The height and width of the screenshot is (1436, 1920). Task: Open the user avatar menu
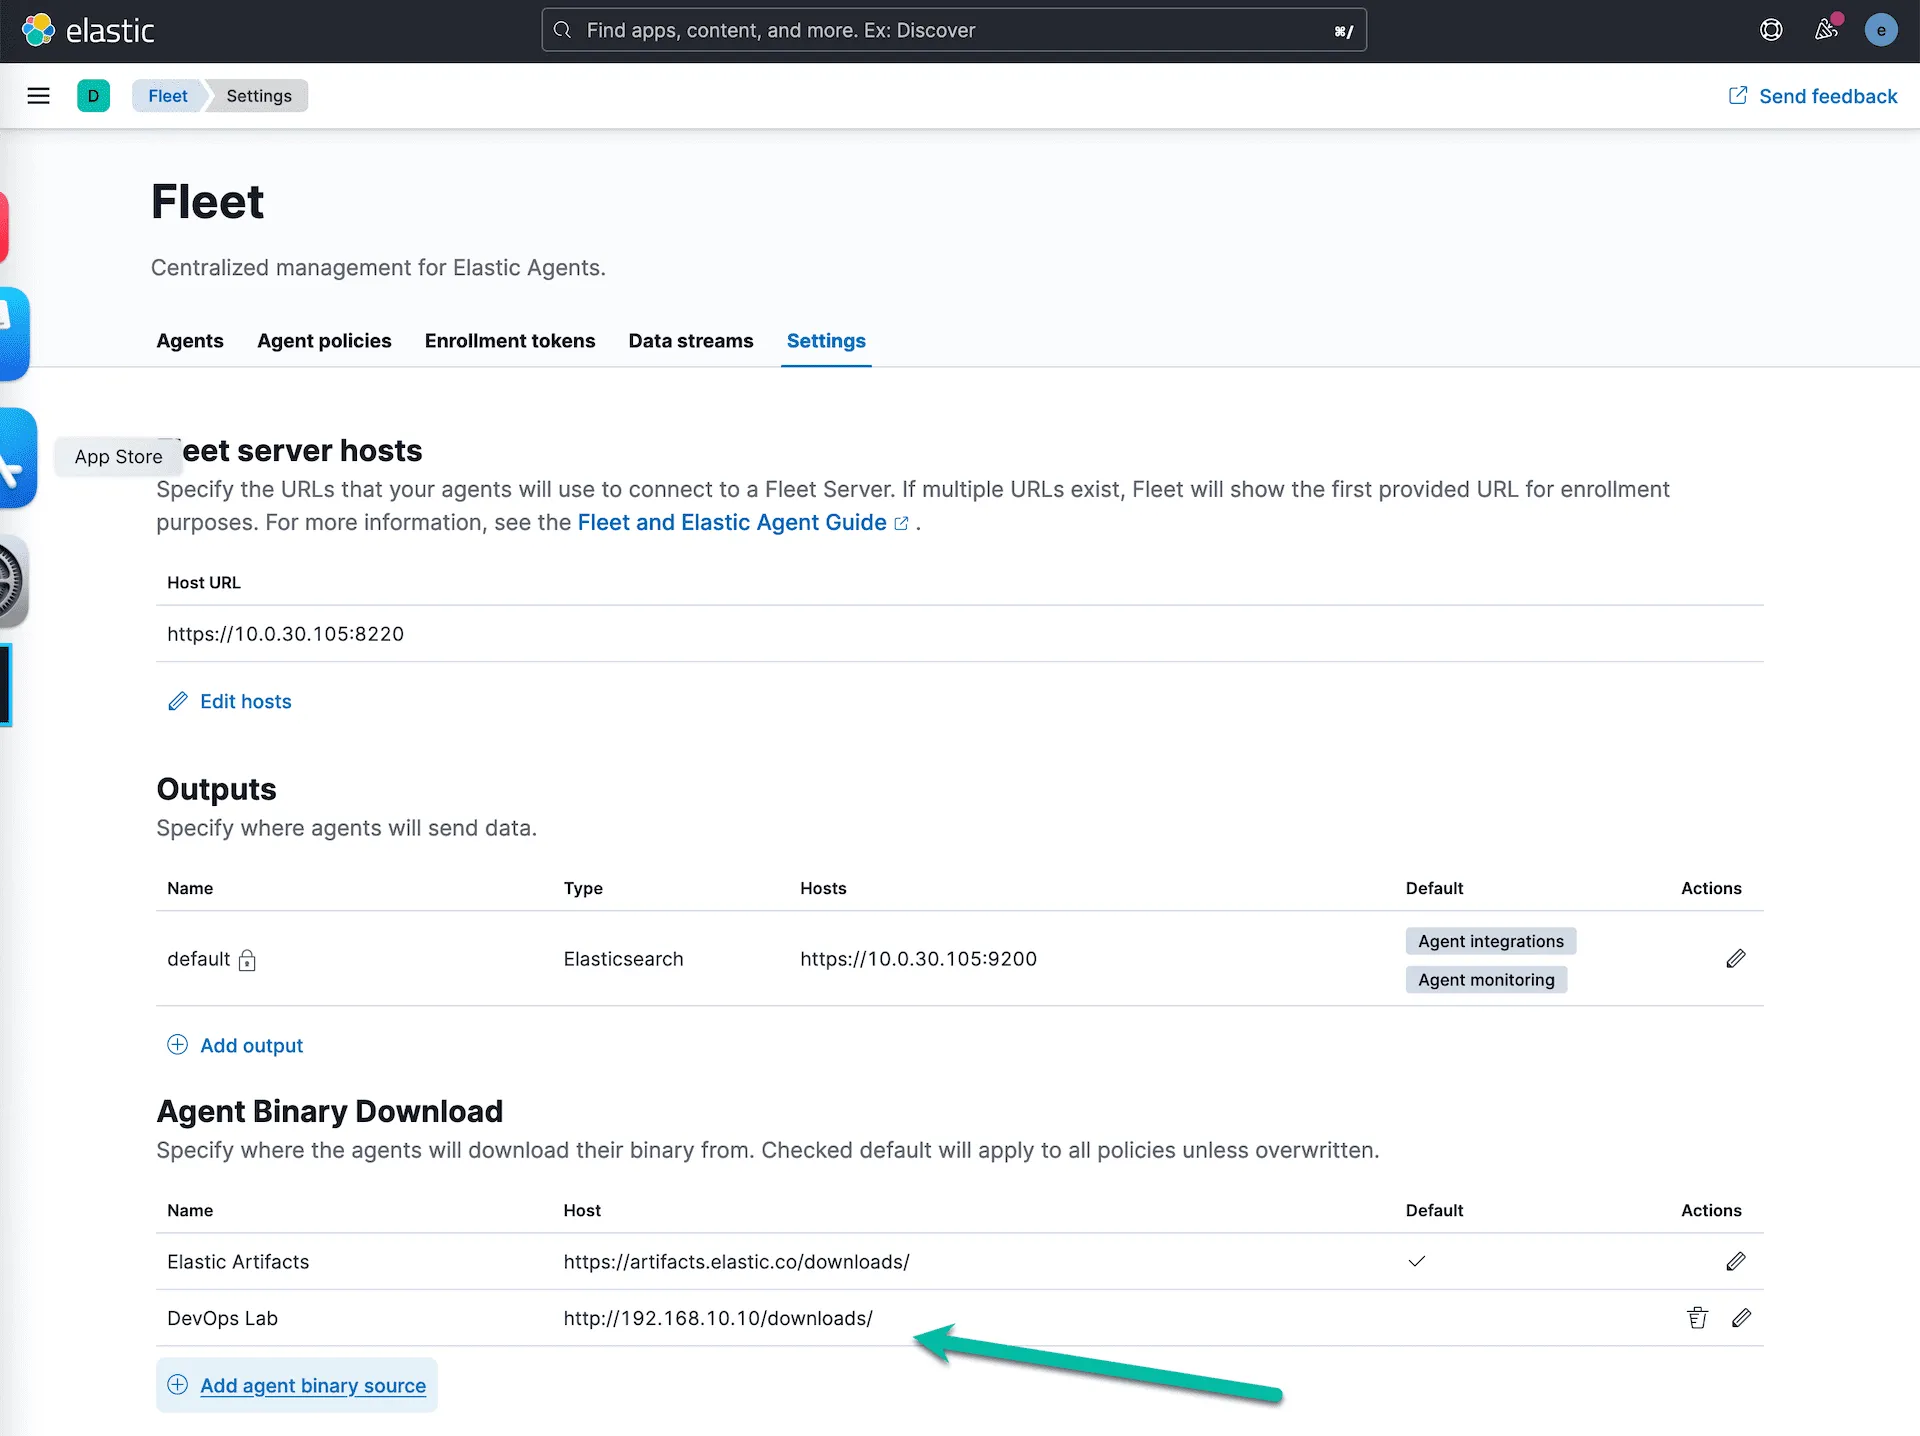(x=1881, y=30)
